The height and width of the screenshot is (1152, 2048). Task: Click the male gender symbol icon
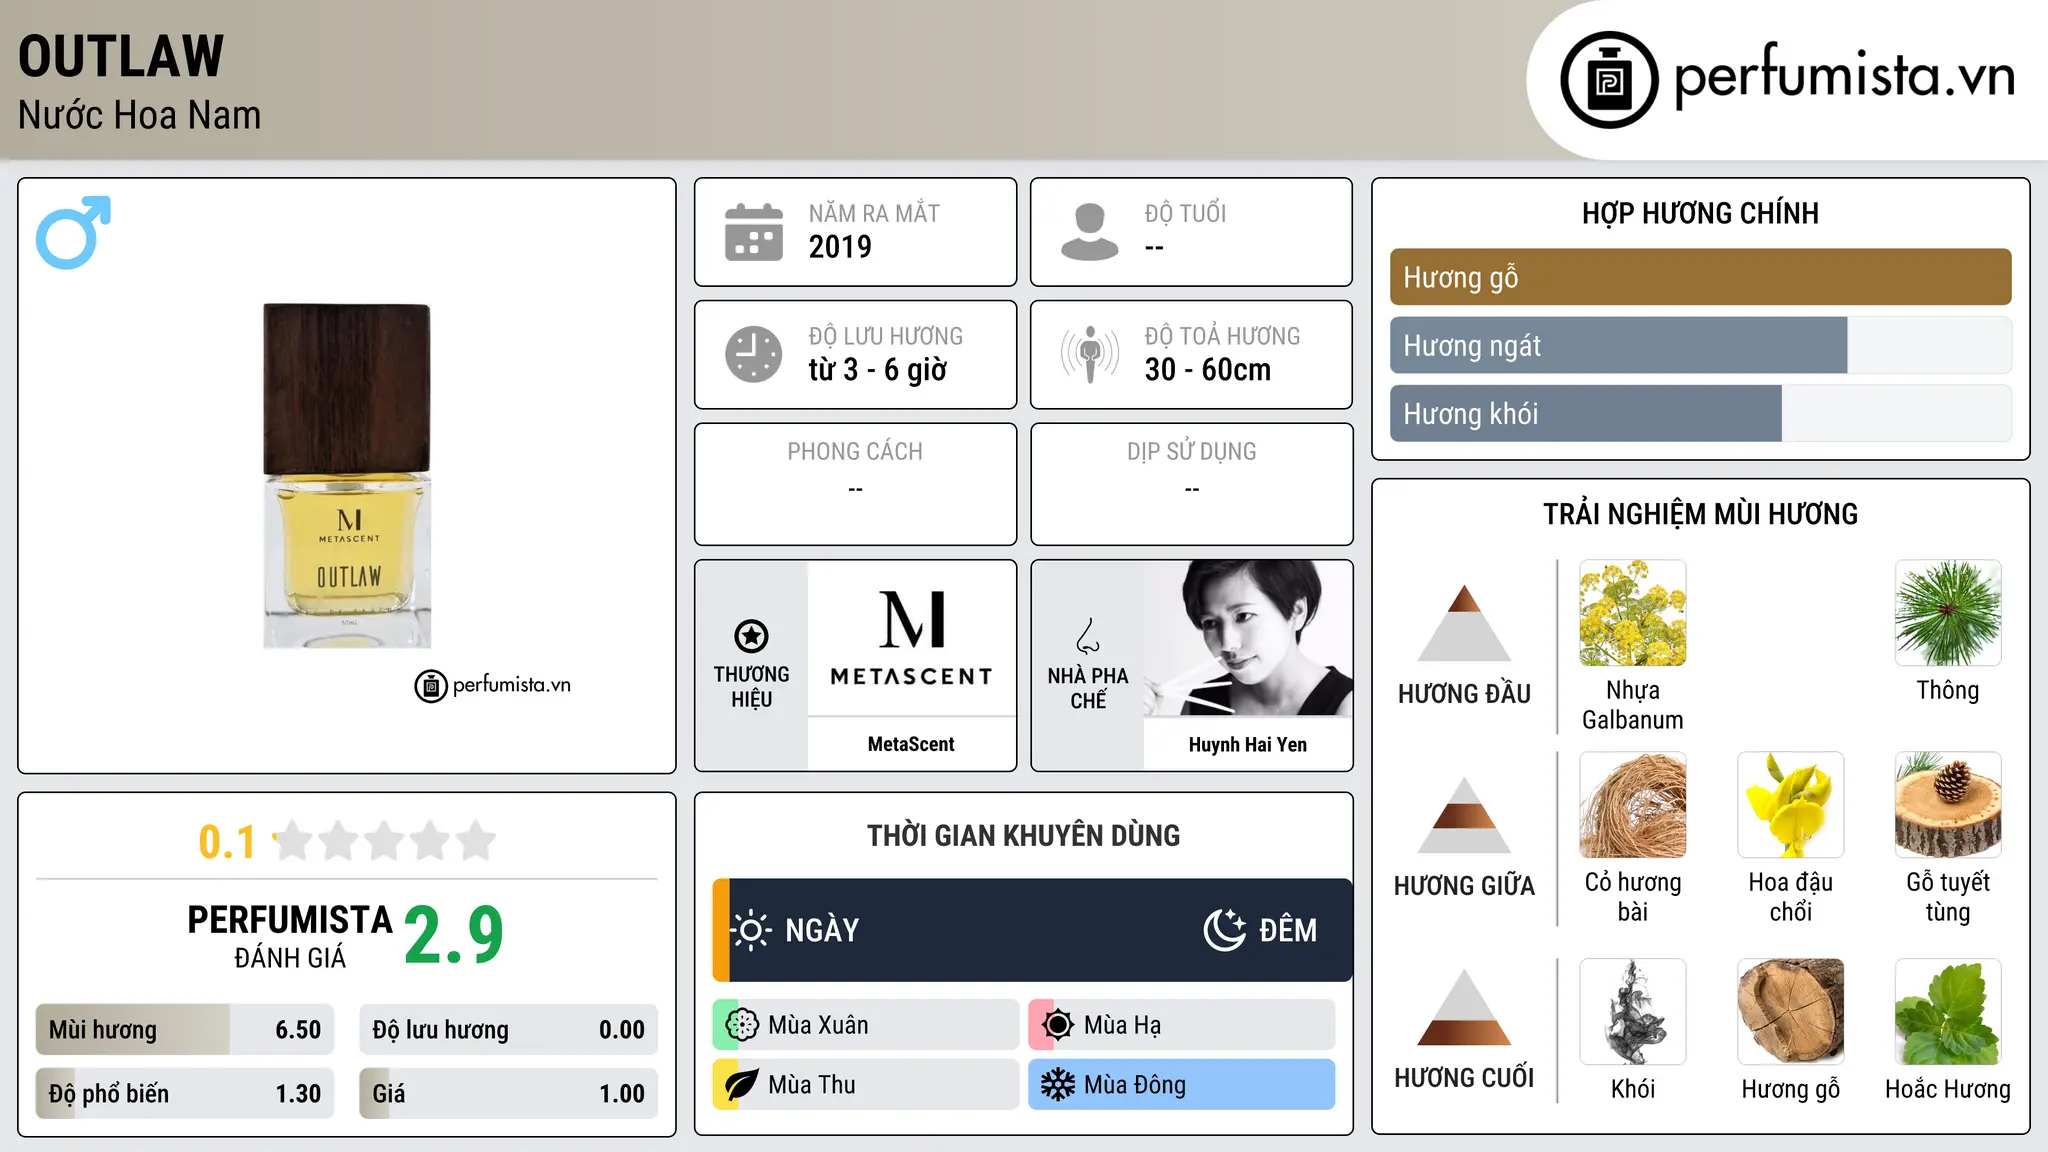coord(73,232)
